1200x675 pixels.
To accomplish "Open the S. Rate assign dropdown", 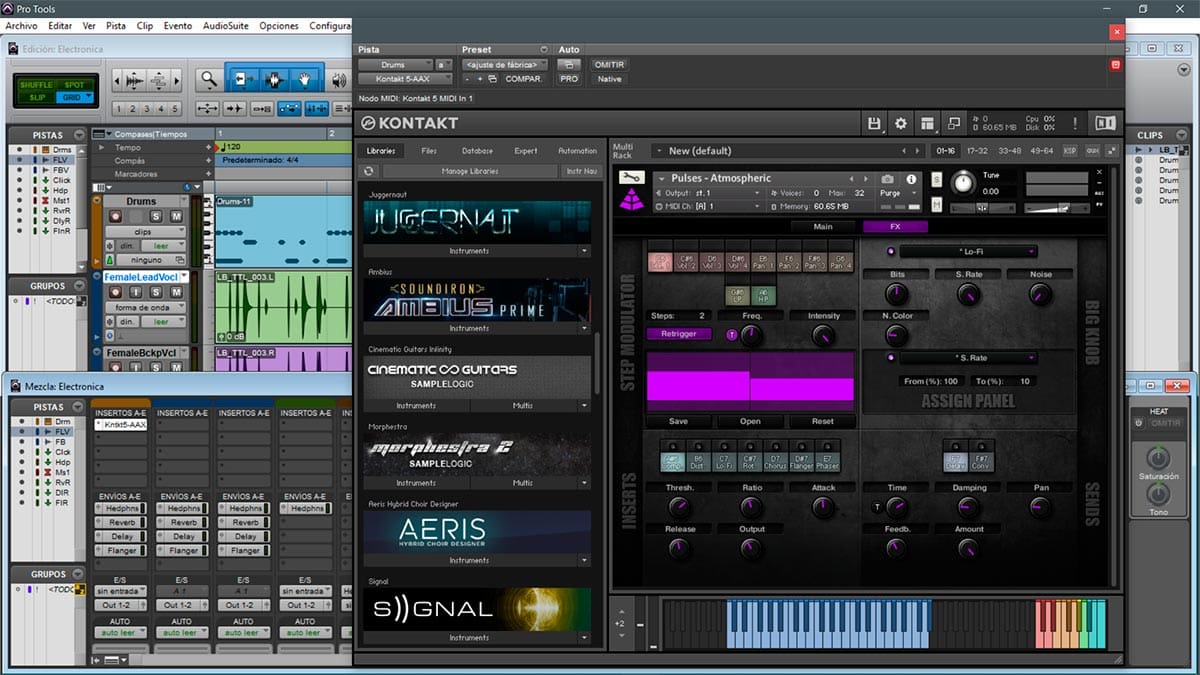I will (x=968, y=357).
